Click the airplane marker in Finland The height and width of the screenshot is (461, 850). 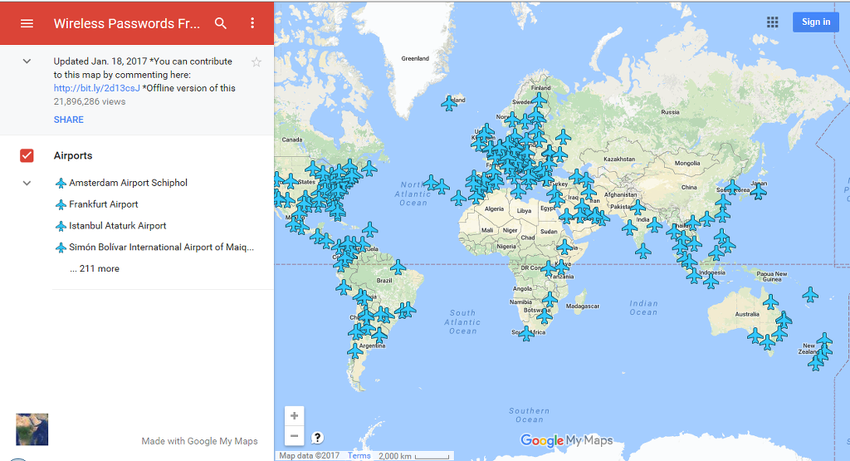tap(539, 100)
